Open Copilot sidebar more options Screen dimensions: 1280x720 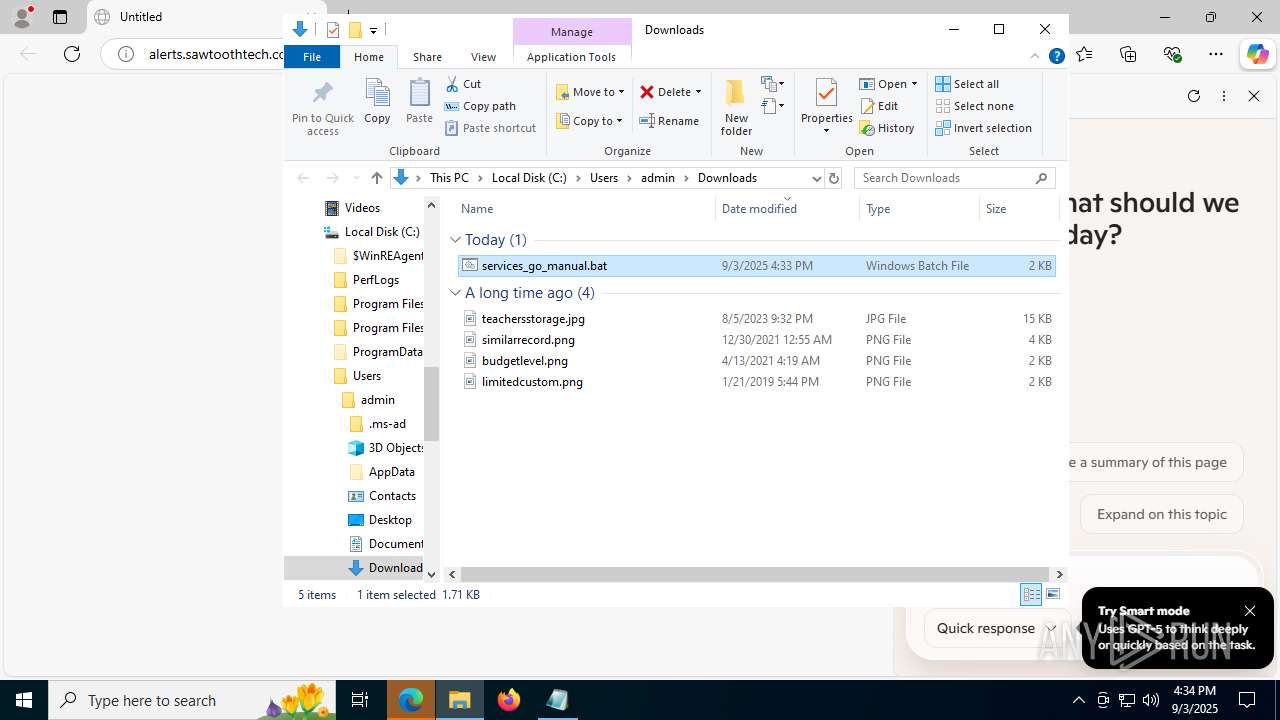(1224, 96)
